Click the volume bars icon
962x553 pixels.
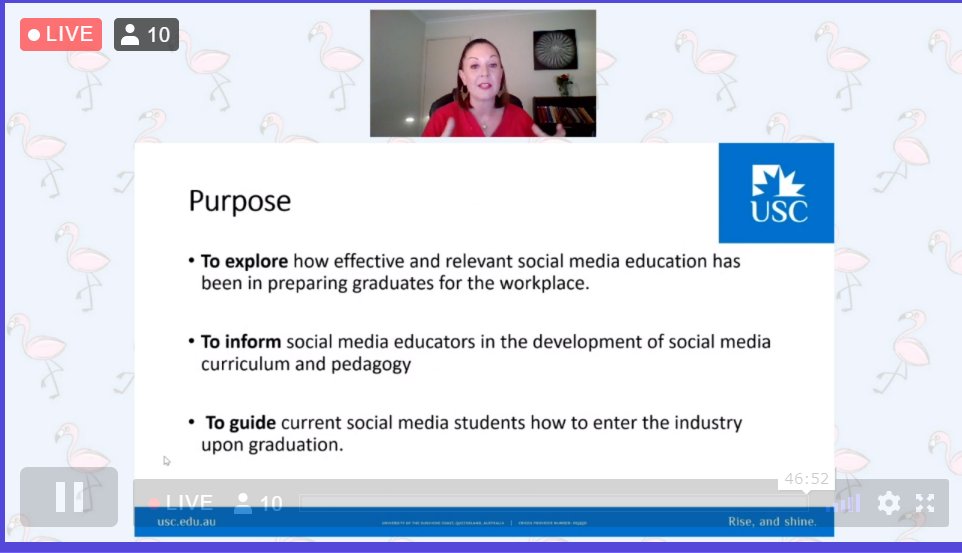coord(844,504)
